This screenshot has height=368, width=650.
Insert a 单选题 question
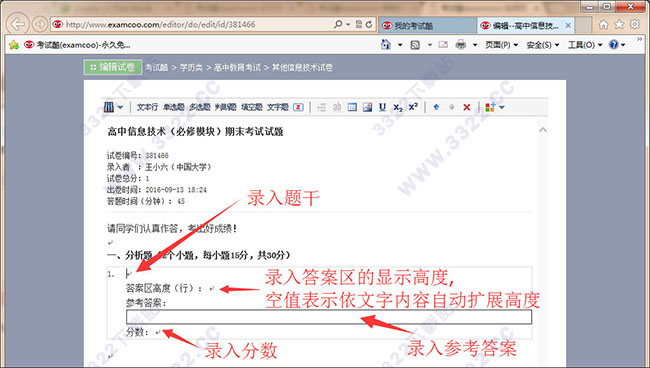tap(174, 107)
